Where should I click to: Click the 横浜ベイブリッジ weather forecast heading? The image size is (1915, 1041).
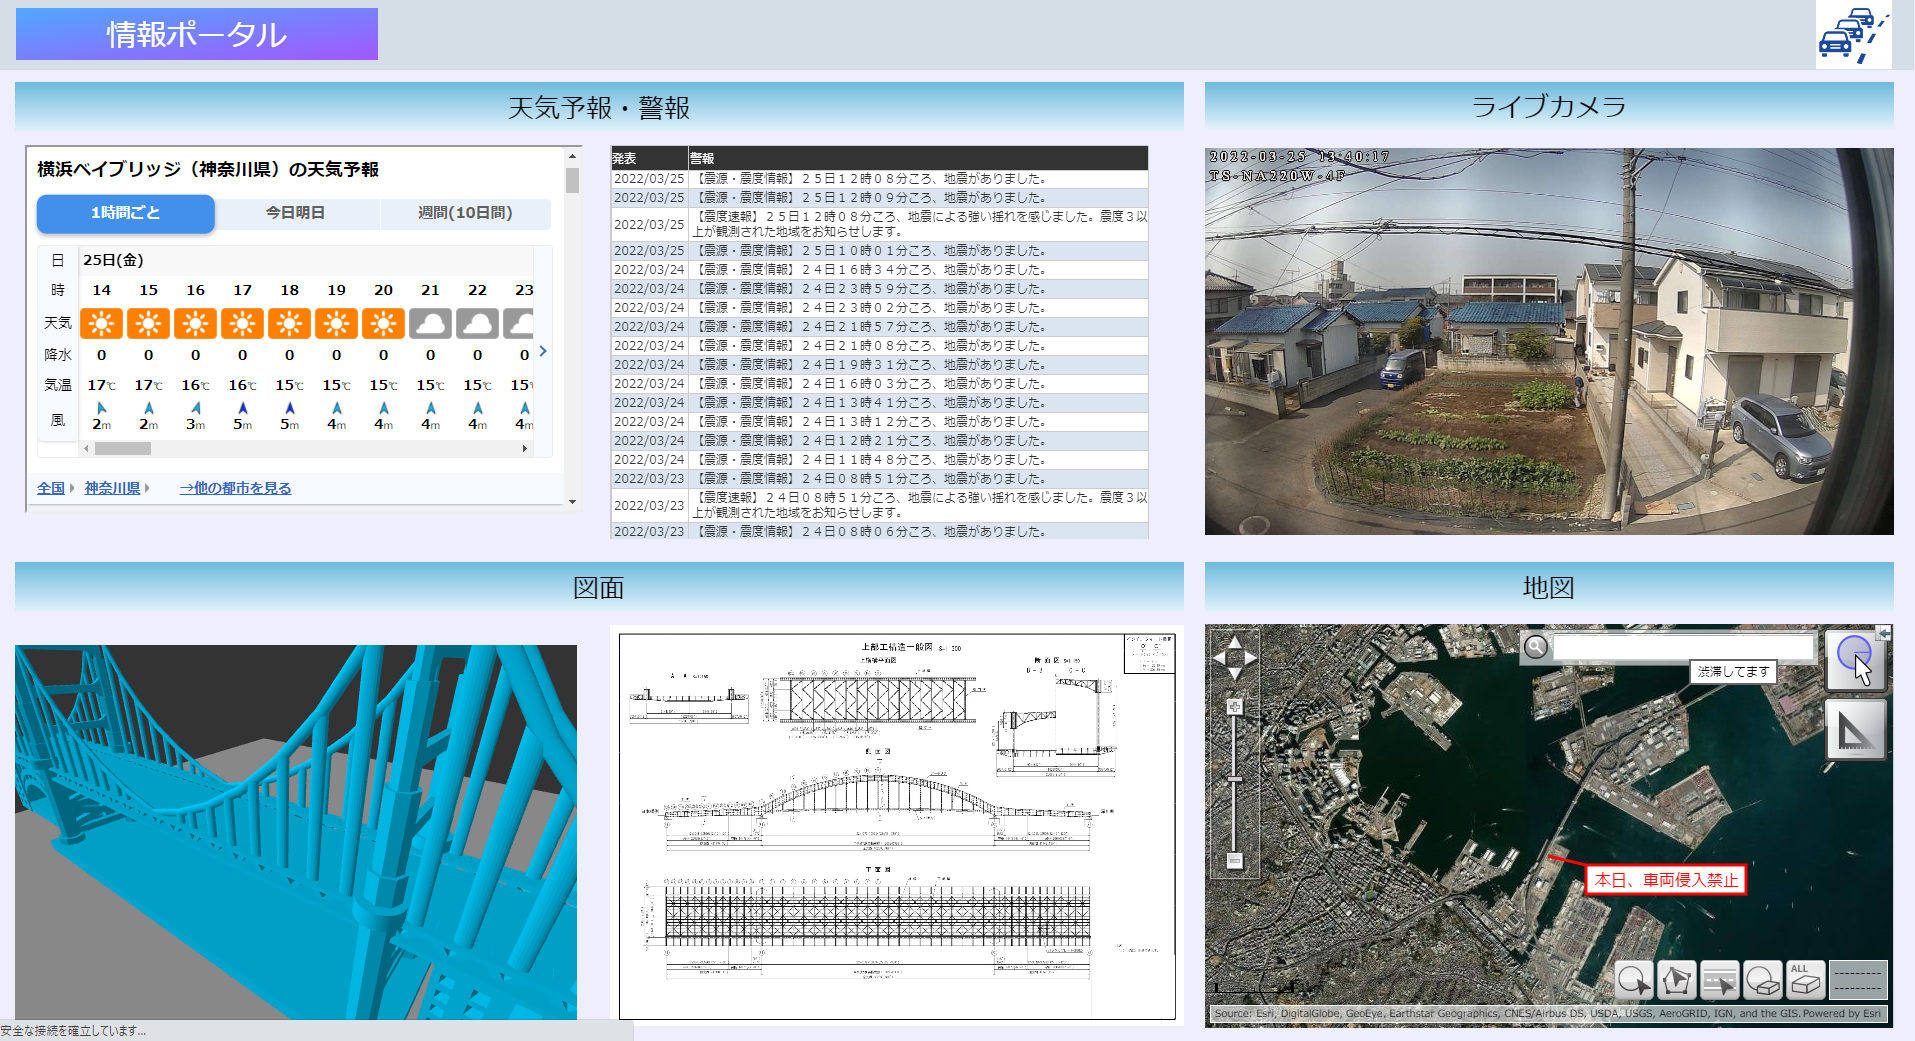(x=208, y=170)
